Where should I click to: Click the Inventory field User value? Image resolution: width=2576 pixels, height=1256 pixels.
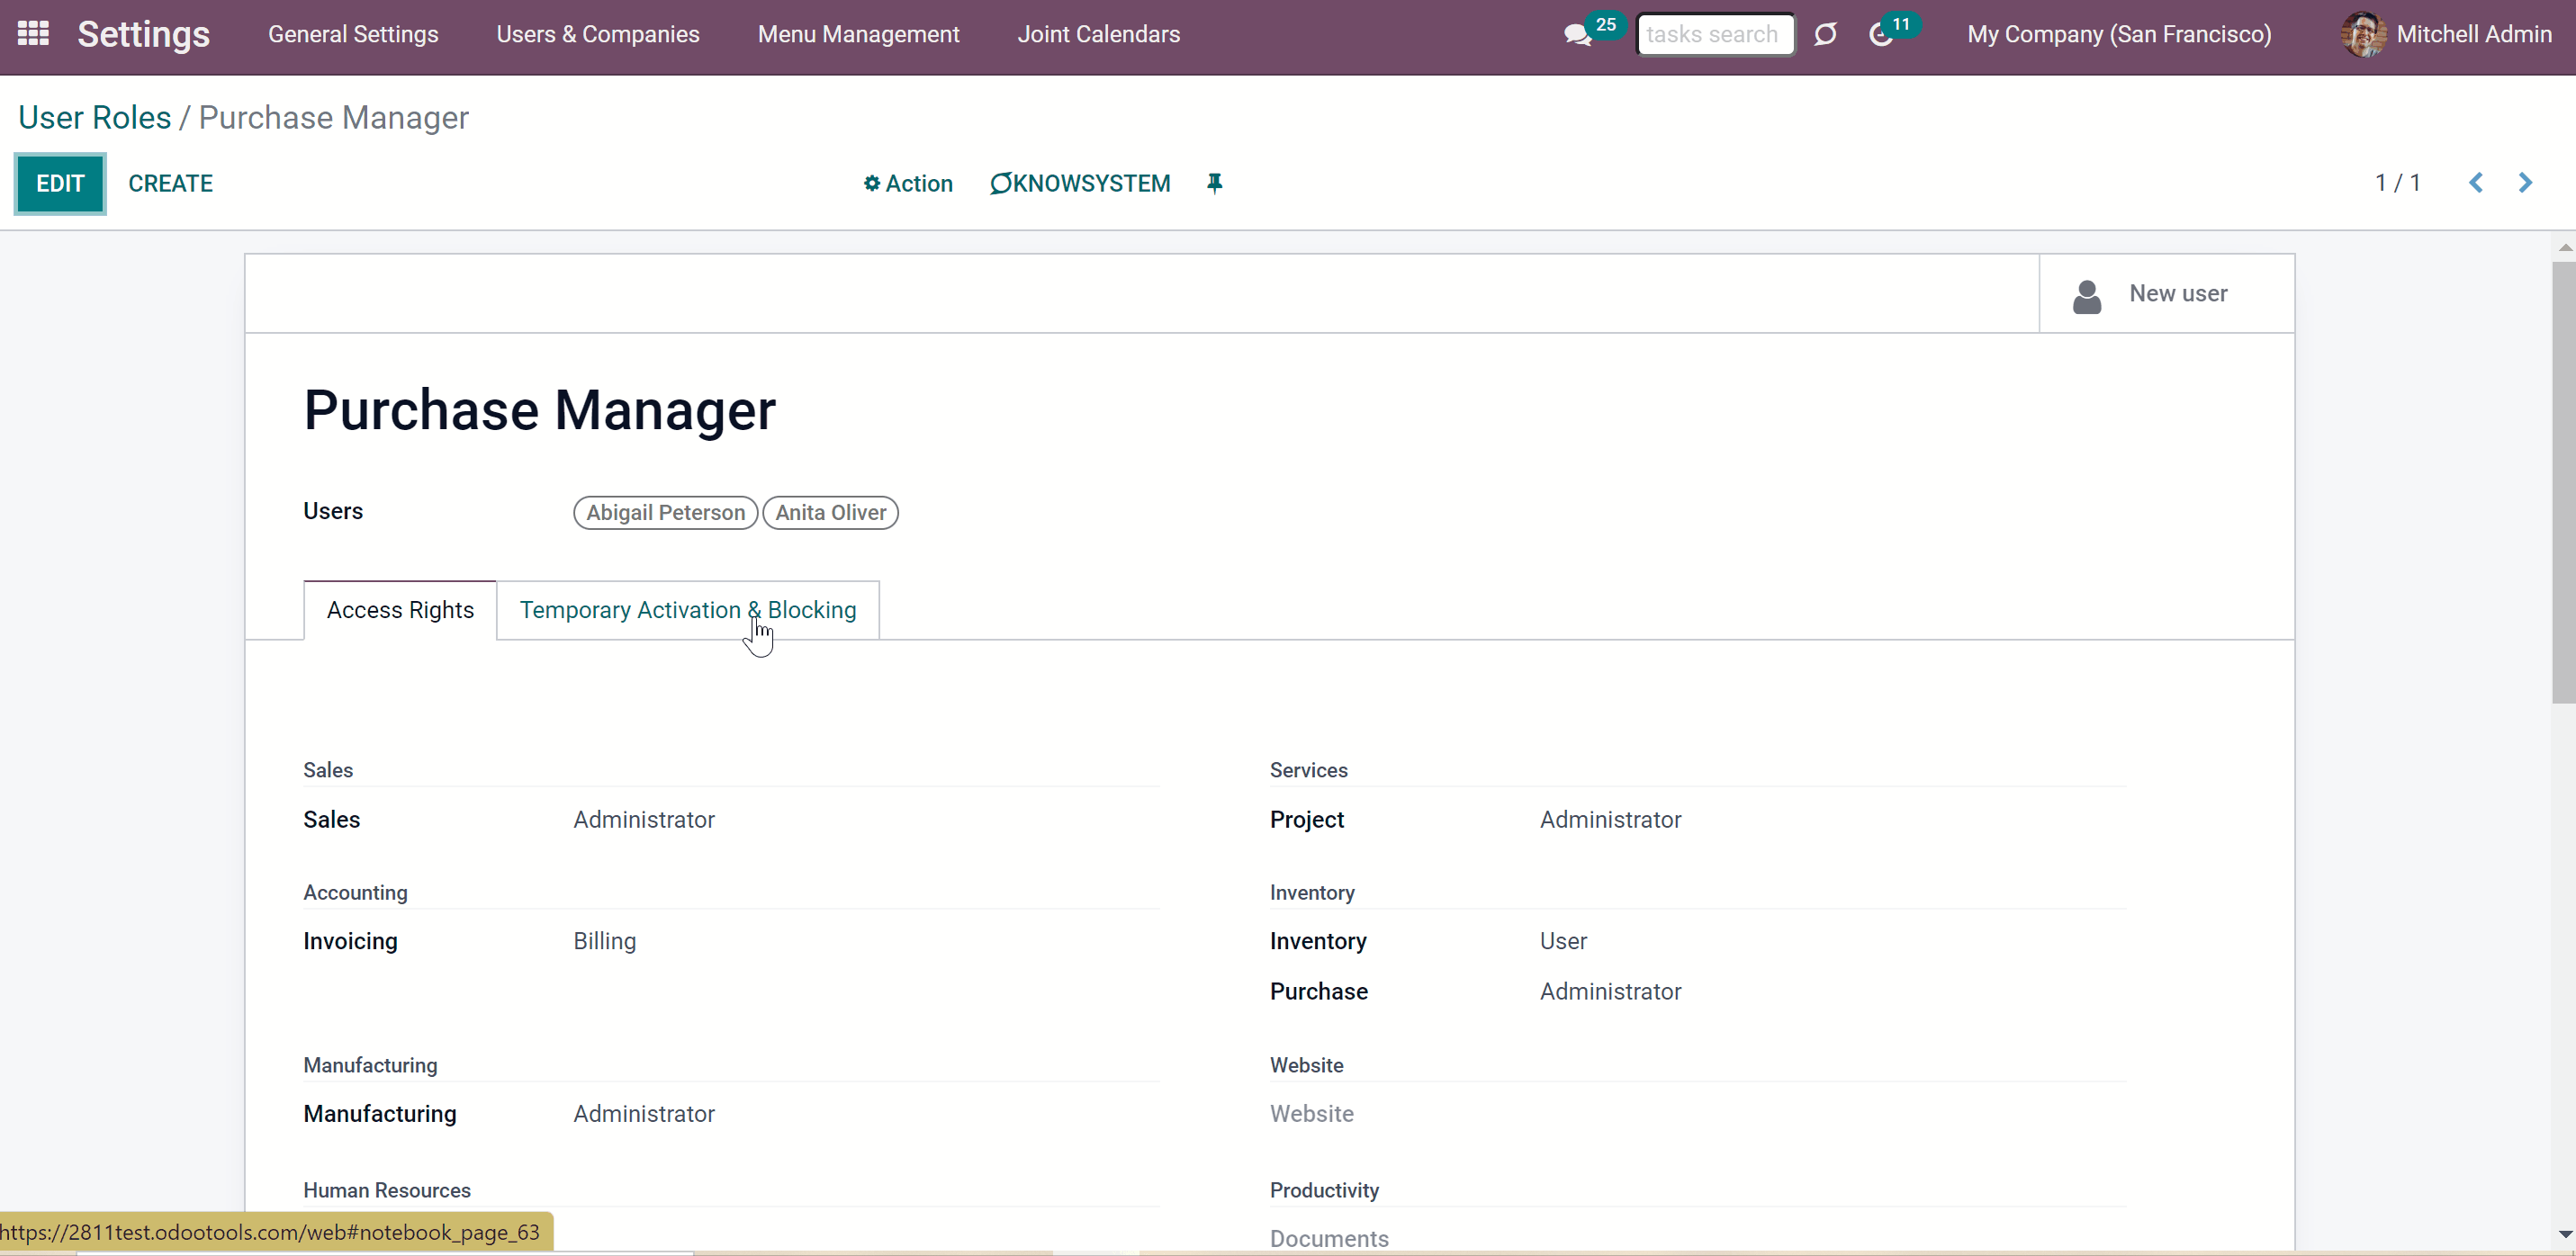tap(1563, 942)
